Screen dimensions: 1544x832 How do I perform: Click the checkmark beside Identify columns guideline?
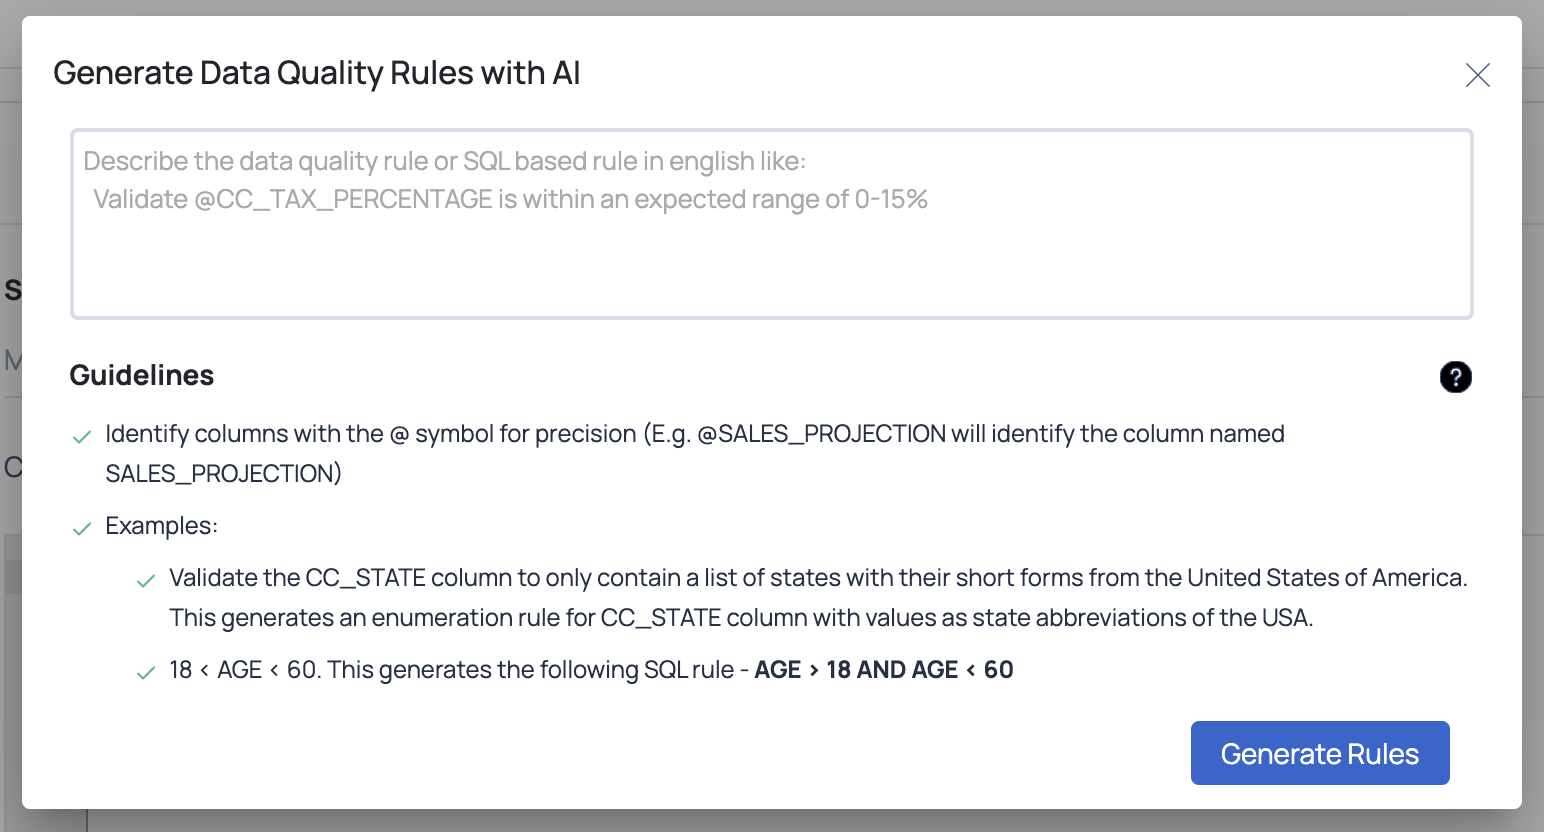82,437
